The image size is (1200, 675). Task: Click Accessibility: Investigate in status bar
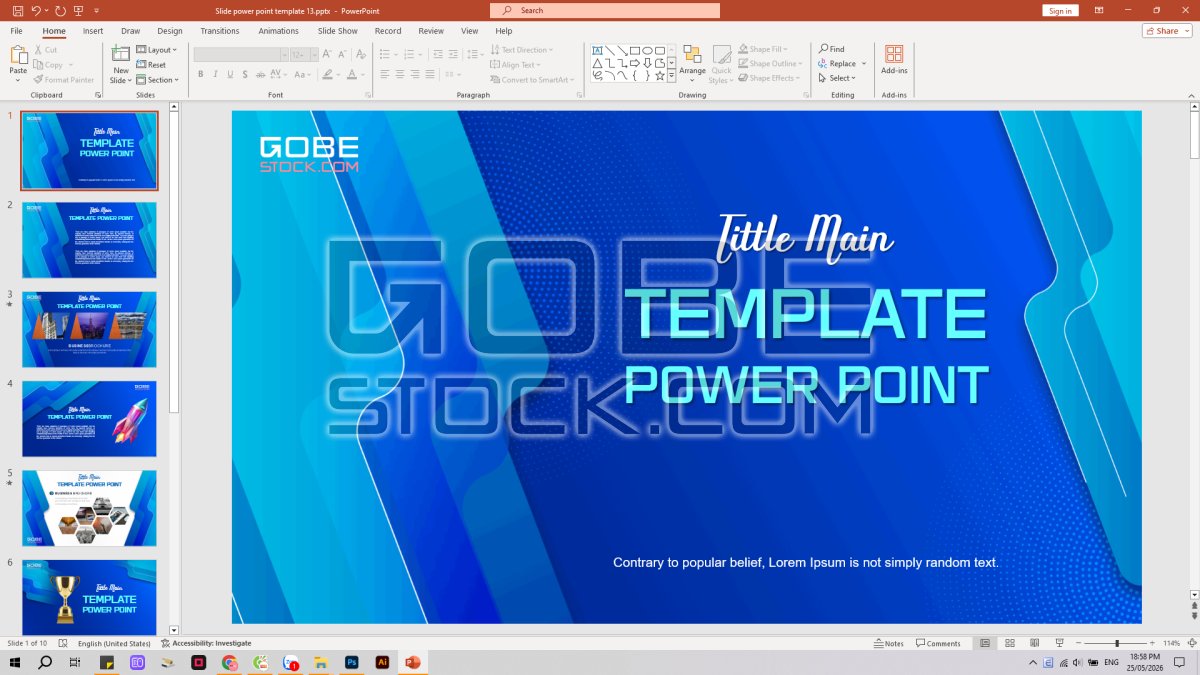[x=206, y=643]
